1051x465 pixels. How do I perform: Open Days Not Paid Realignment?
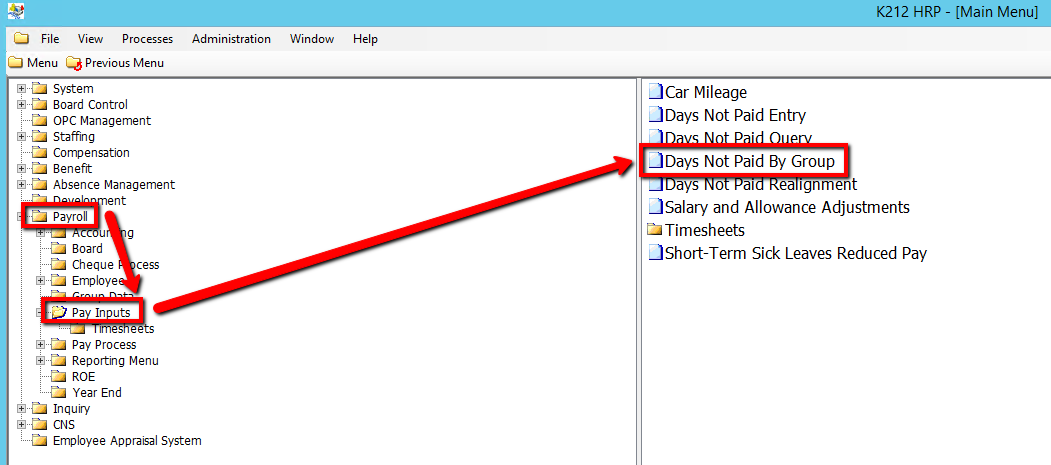click(x=760, y=184)
